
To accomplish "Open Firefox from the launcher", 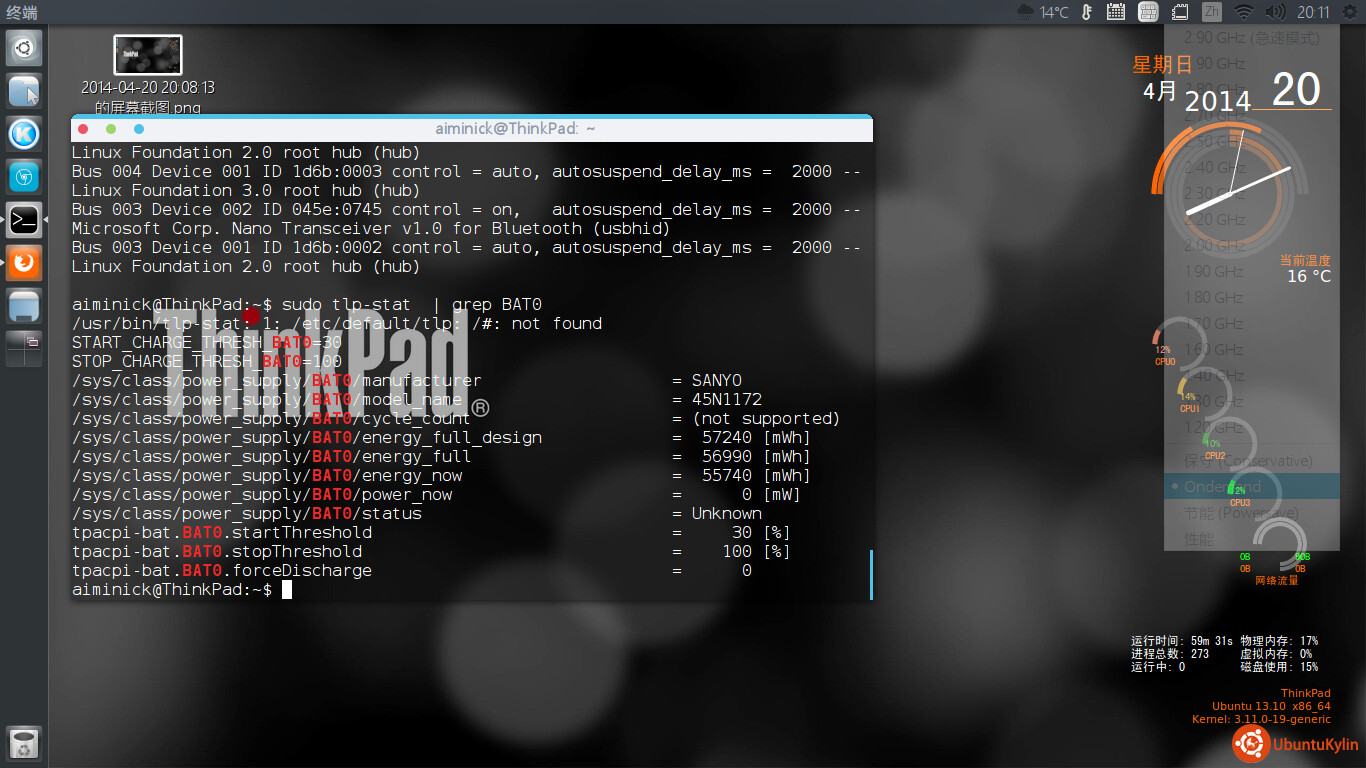I will click(24, 263).
